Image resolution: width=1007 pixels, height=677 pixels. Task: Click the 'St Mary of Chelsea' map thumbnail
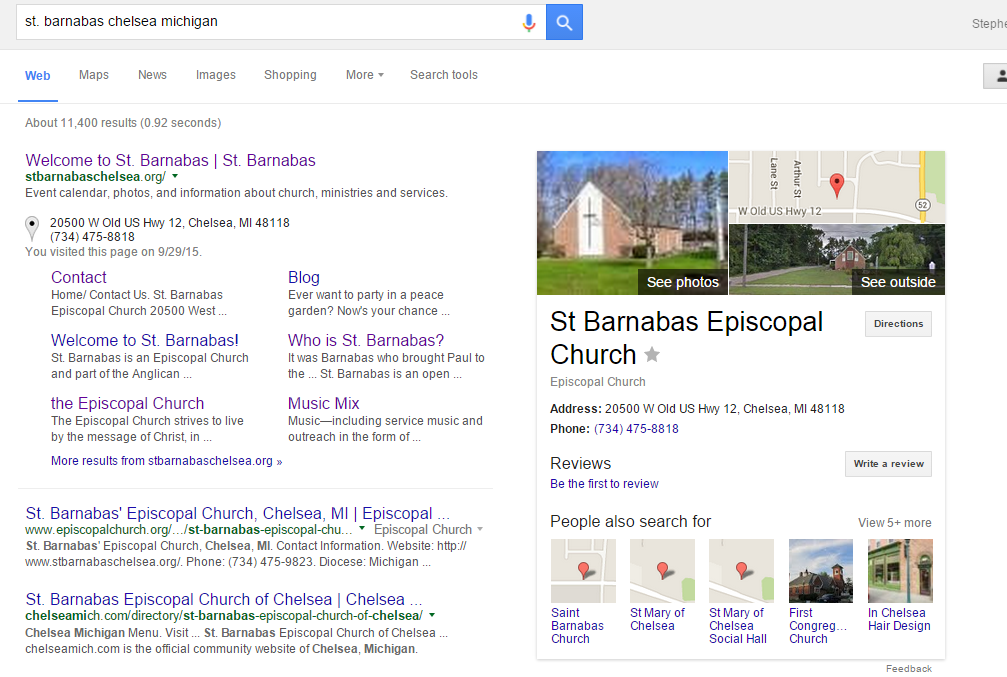point(662,570)
